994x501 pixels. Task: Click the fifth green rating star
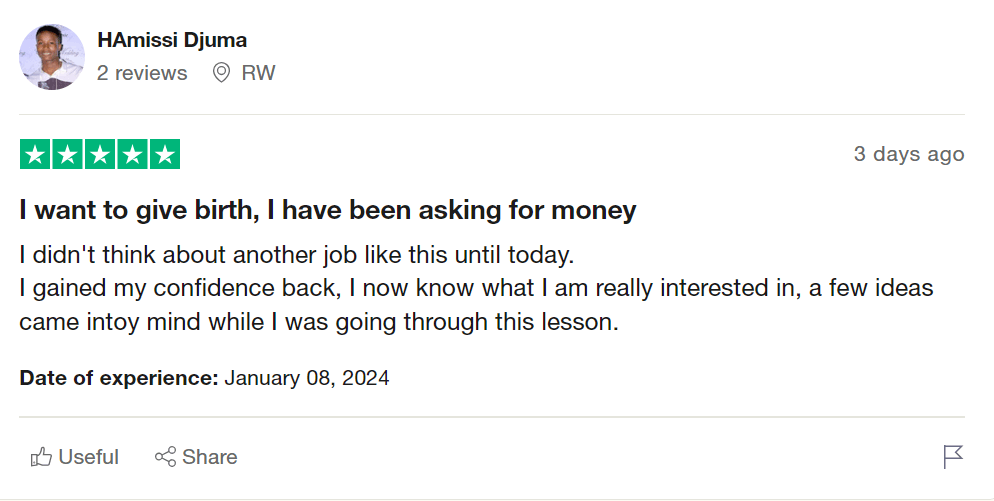coord(164,155)
